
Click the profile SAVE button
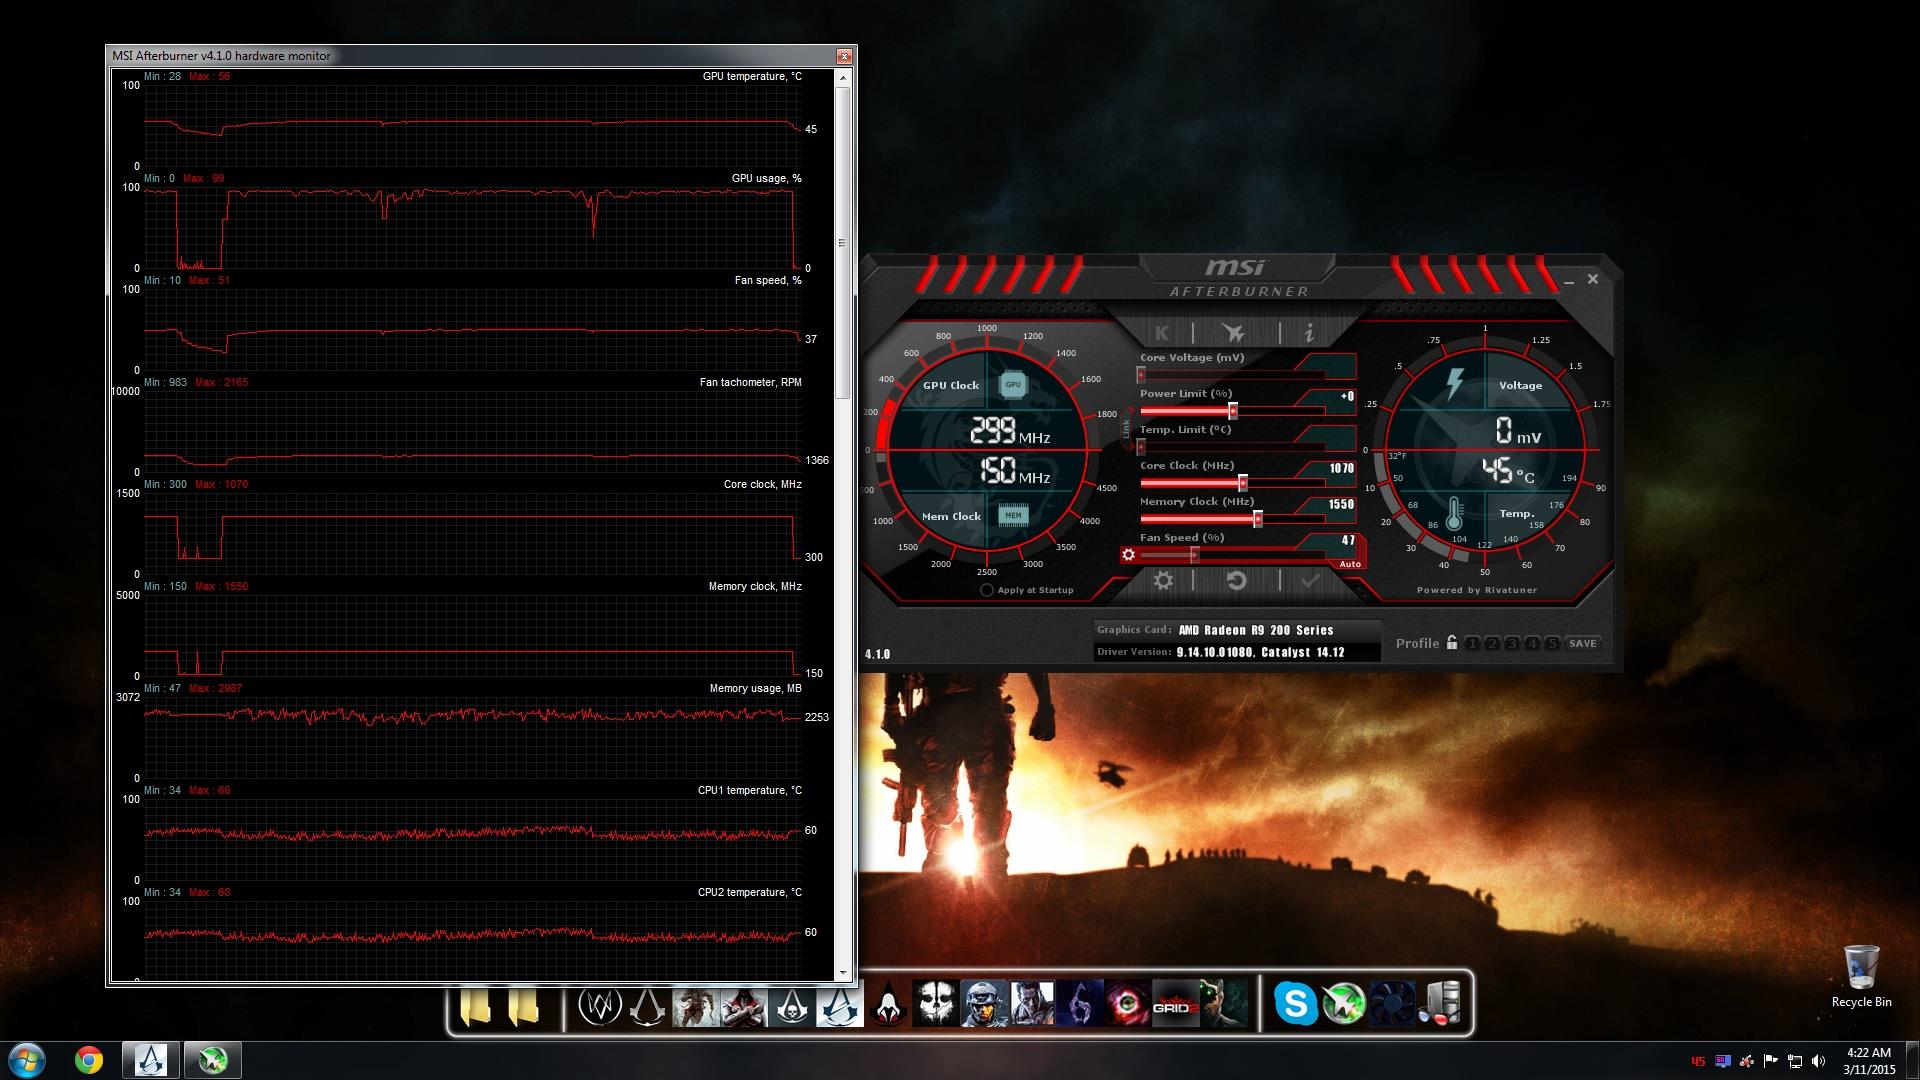1582,644
